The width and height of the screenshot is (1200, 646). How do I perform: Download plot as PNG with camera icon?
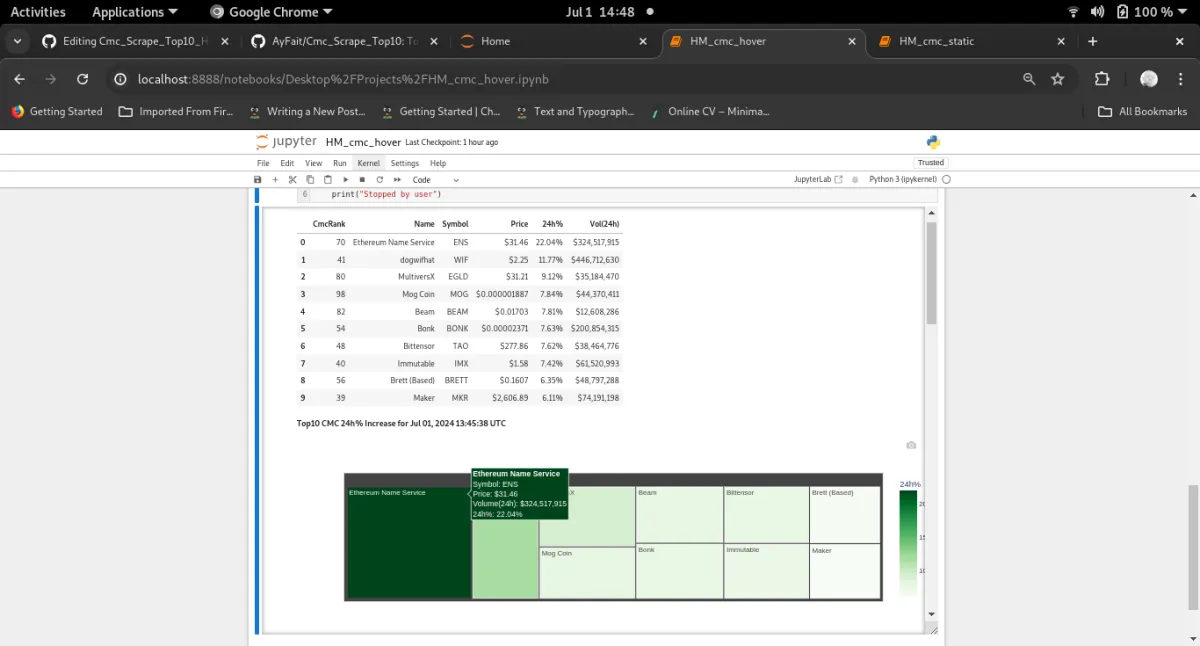(911, 445)
